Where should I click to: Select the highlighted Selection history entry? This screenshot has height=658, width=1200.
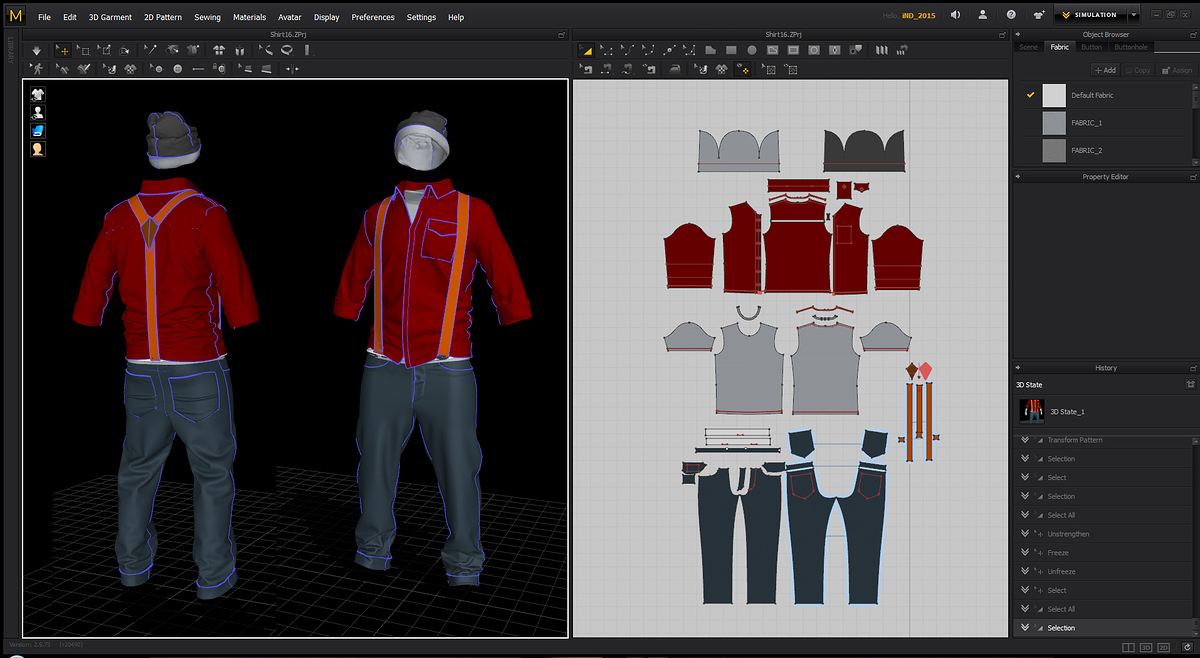click(x=1103, y=628)
